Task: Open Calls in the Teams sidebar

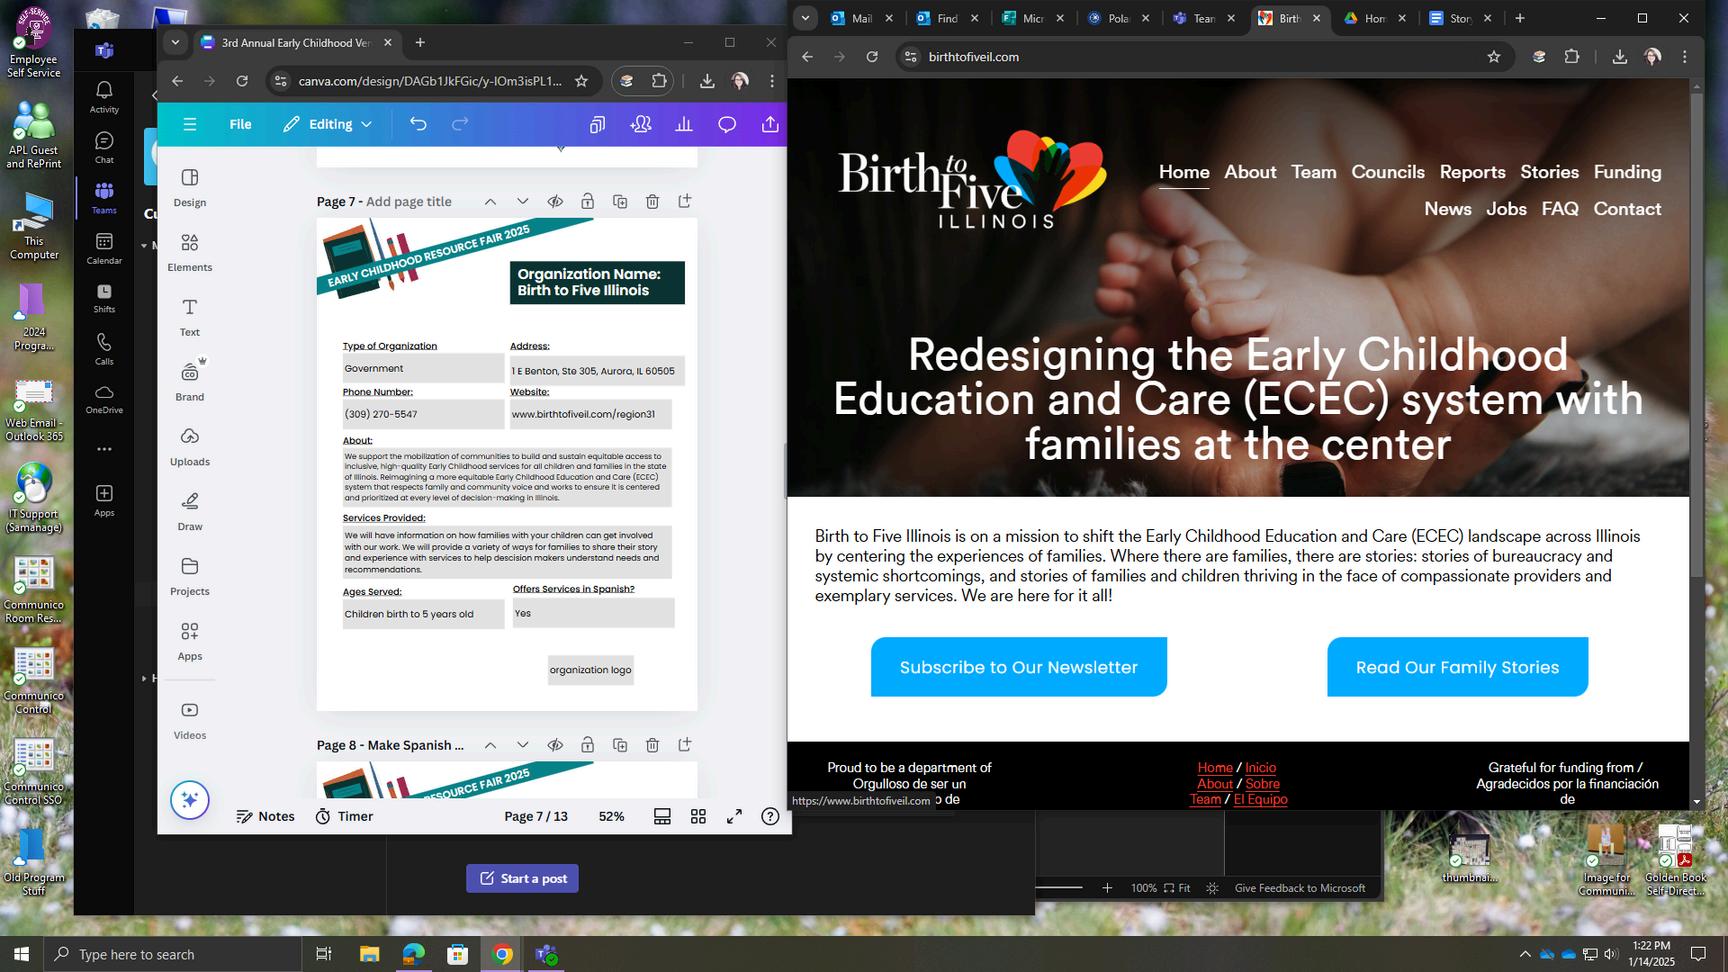Action: 104,349
